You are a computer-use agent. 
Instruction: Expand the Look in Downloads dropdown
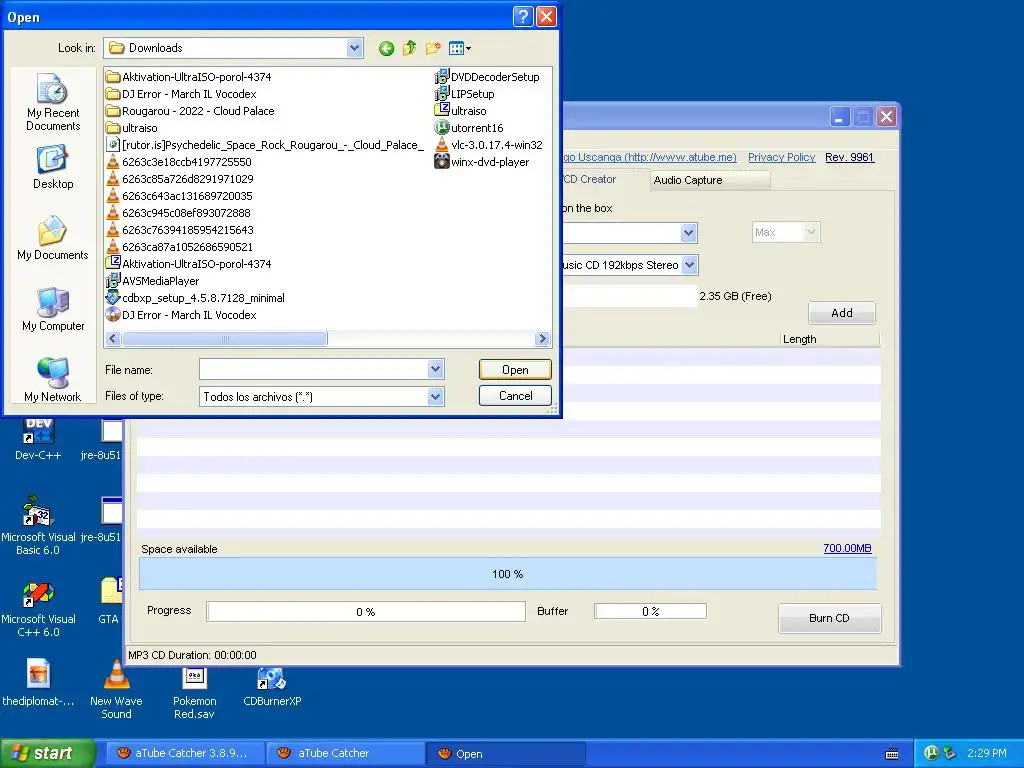[x=354, y=48]
